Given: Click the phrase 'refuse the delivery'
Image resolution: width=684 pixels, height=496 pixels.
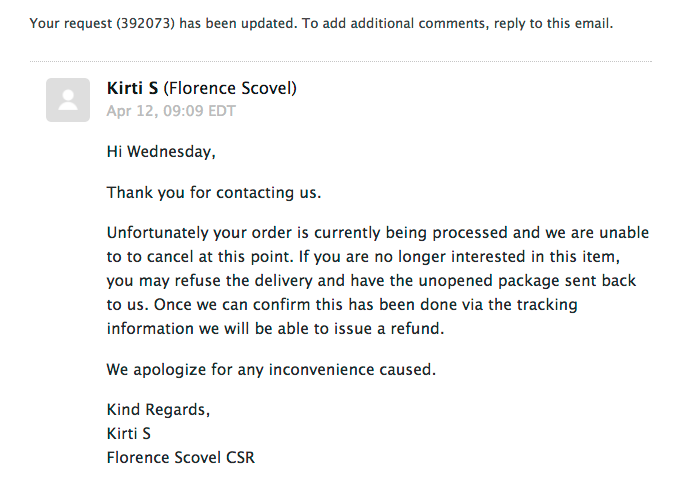Looking at the screenshot, I should point(243,280).
